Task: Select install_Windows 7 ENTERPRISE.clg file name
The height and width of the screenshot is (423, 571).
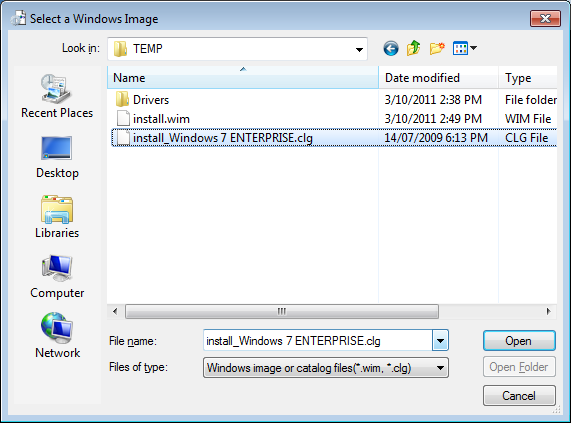Action: coord(223,138)
